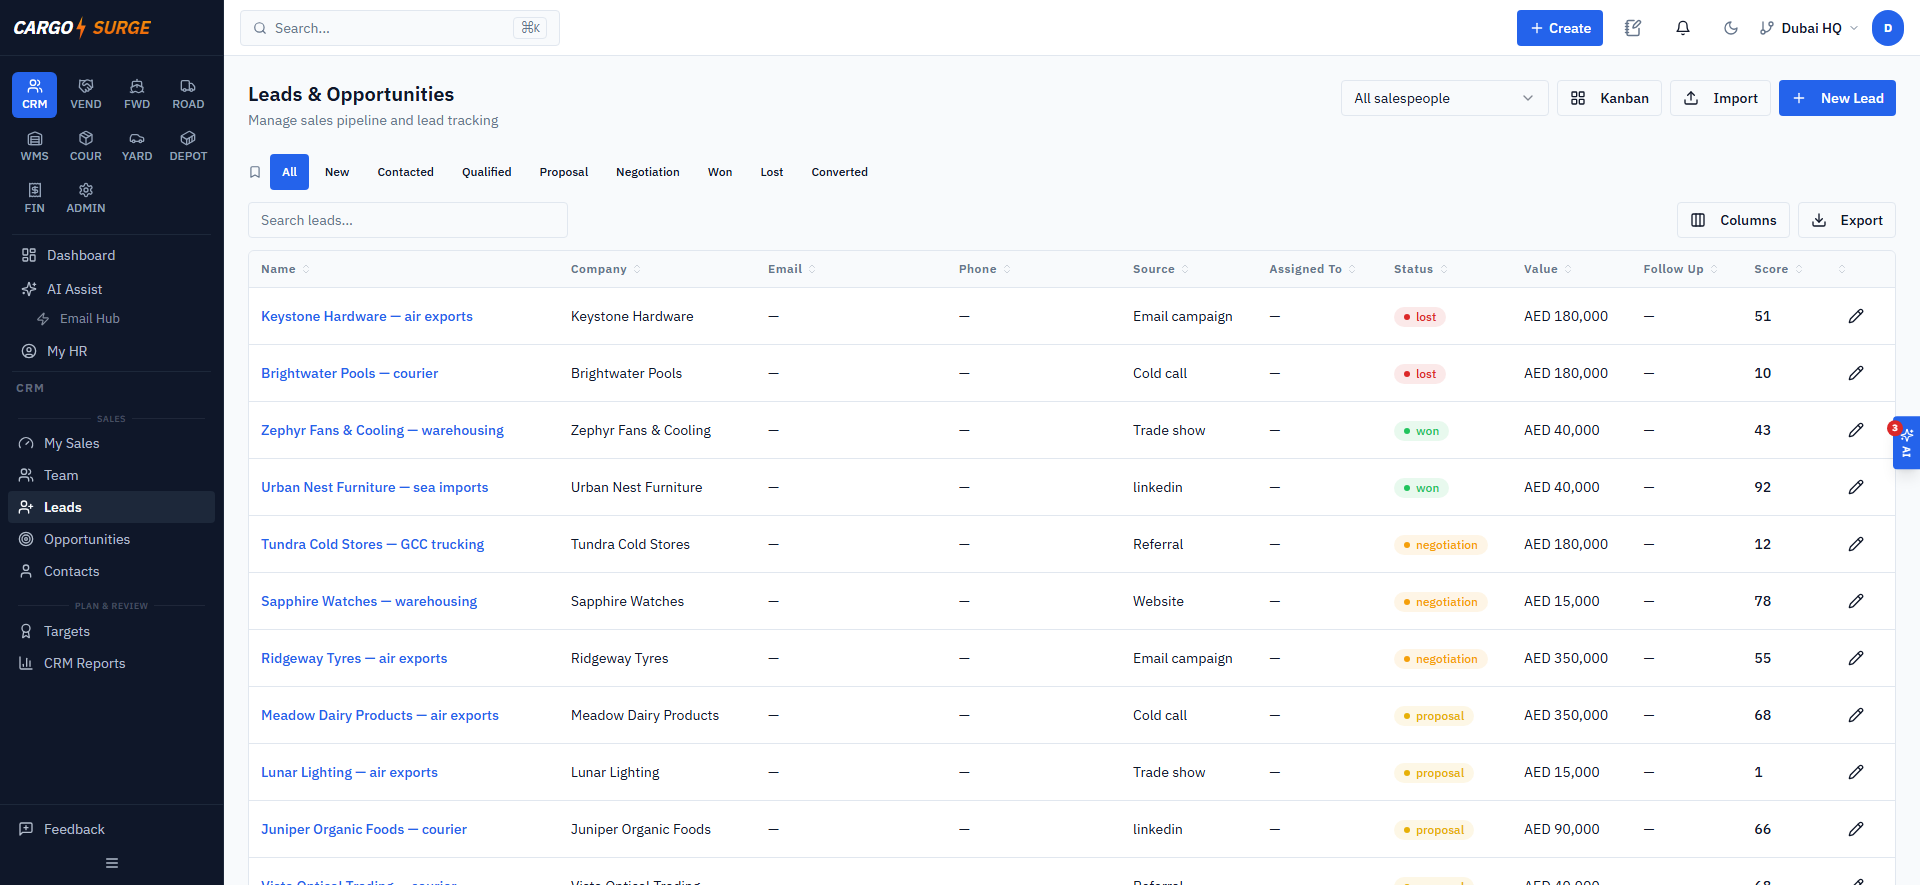
Task: Edit the Lunar Lighting lead
Action: [1856, 772]
